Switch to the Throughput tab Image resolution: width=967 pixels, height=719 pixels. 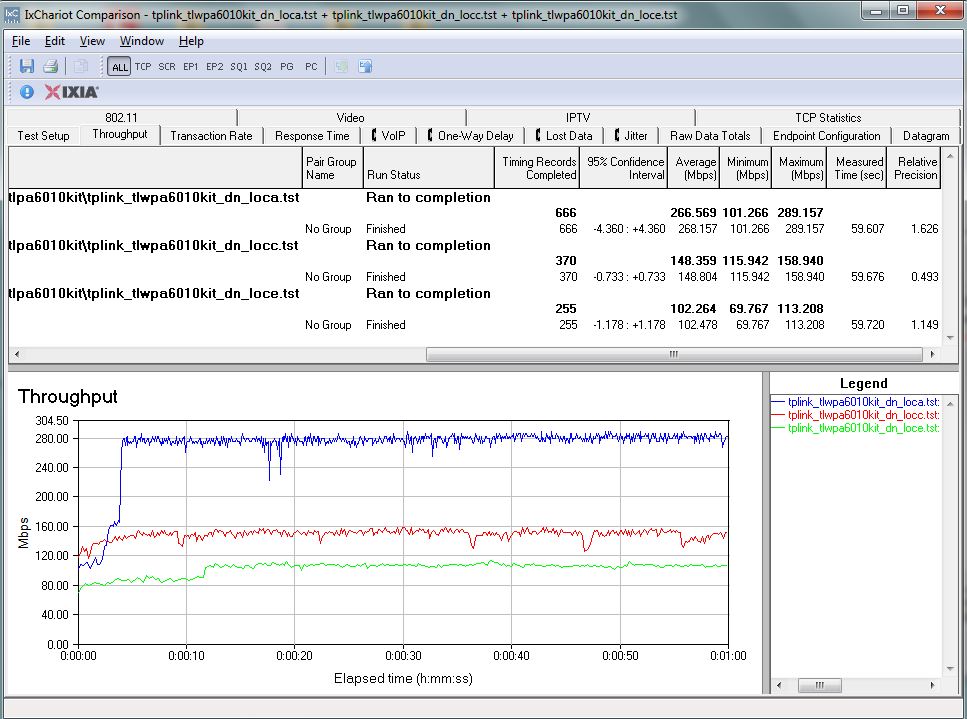tap(120, 134)
